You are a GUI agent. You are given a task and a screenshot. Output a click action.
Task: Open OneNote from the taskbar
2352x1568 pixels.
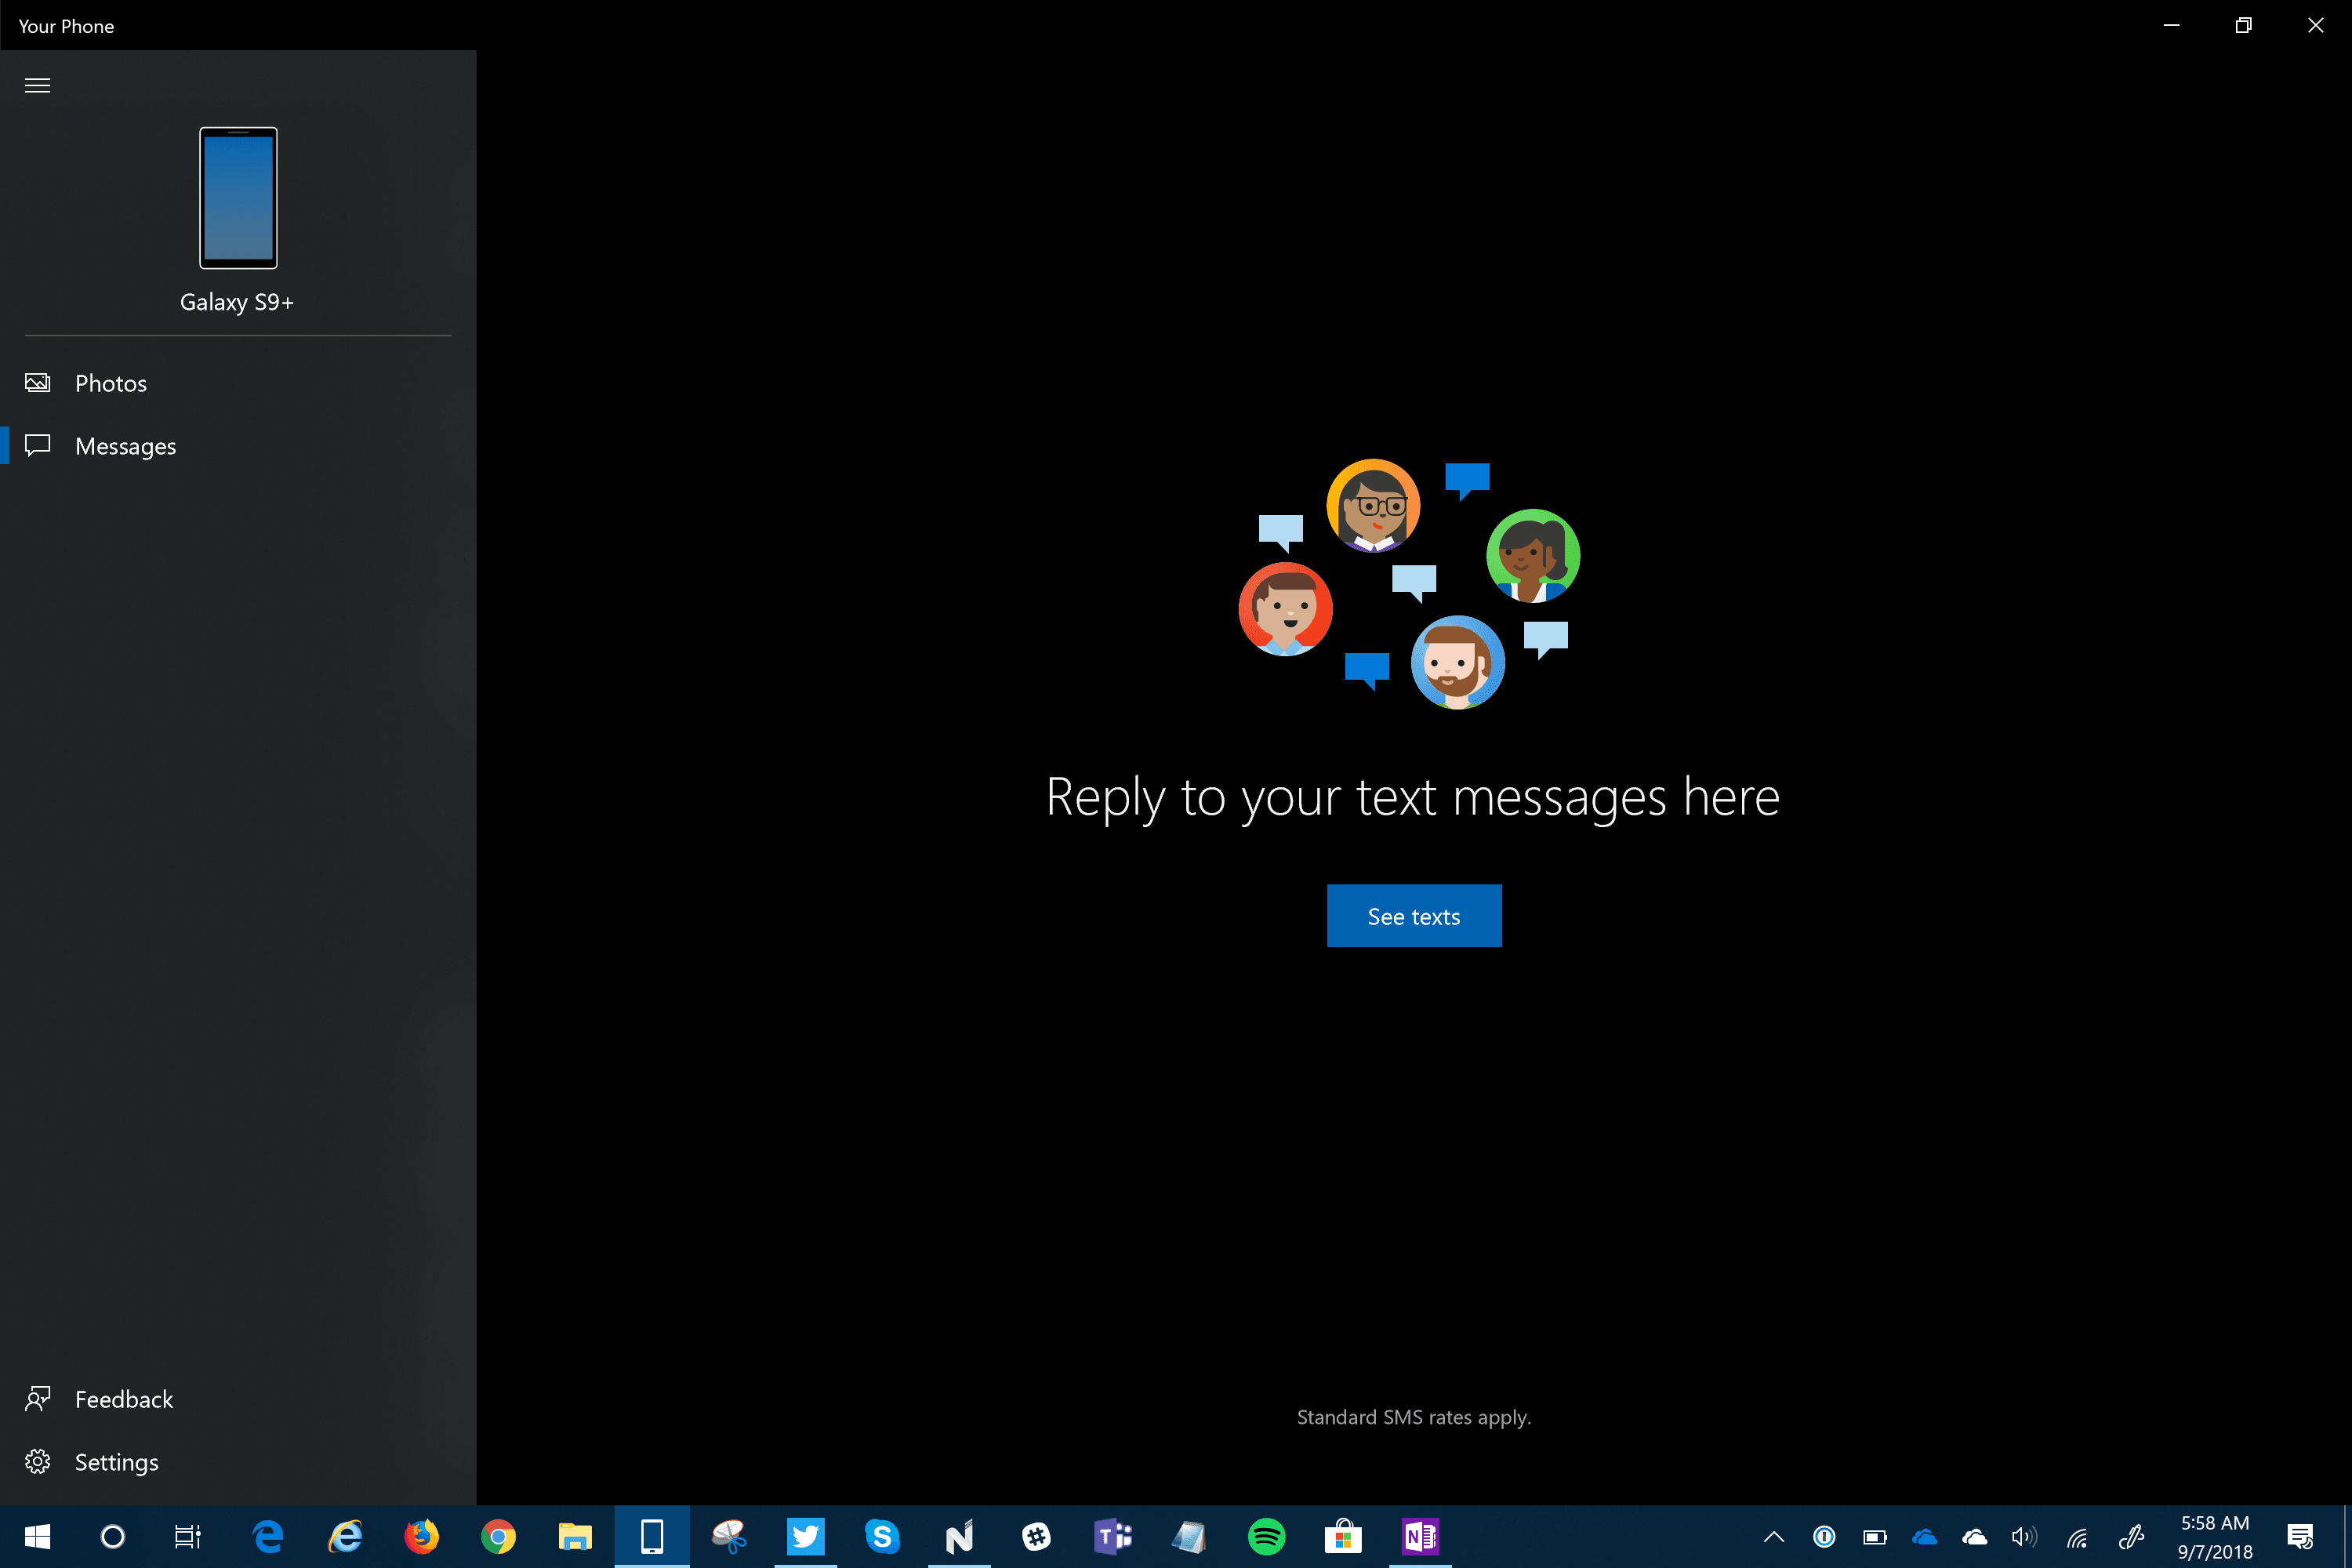(1420, 1537)
